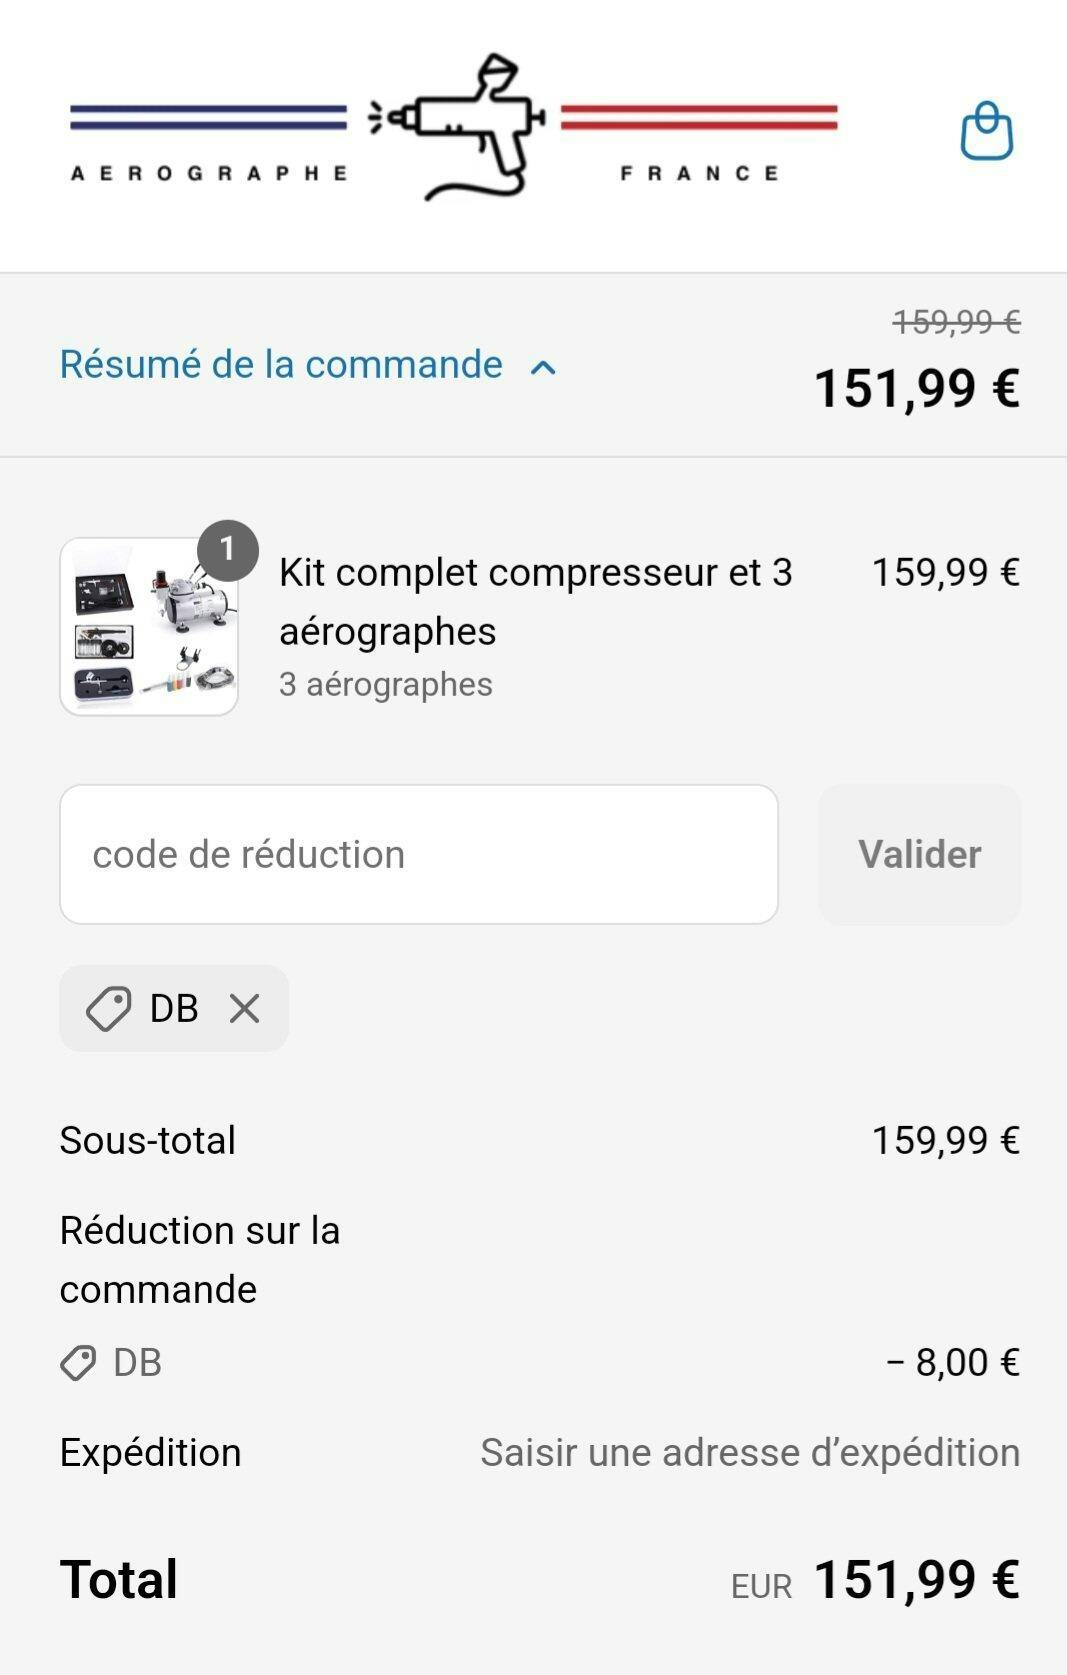Click the 3 aérographes variant text
The width and height of the screenshot is (1067, 1675).
click(x=386, y=685)
